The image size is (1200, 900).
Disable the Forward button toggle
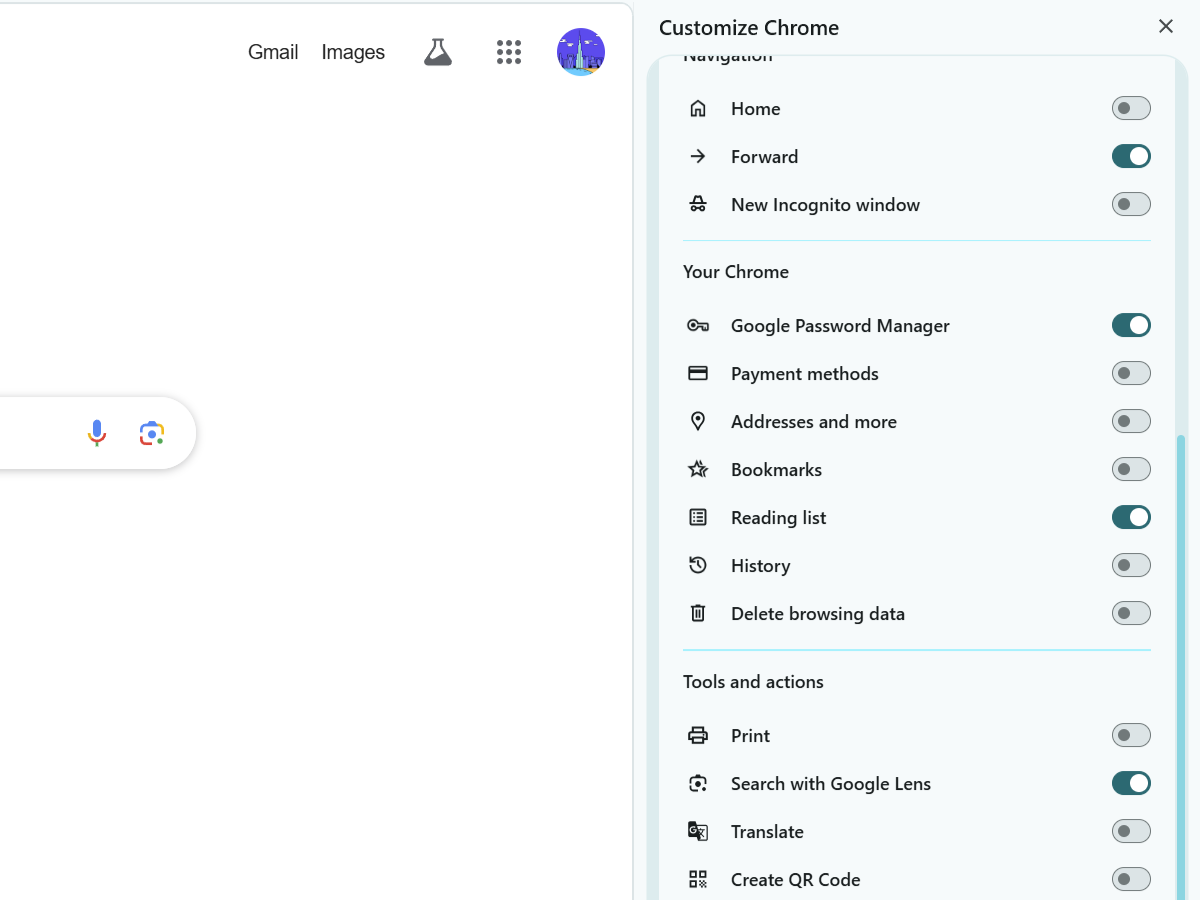[x=1131, y=157]
